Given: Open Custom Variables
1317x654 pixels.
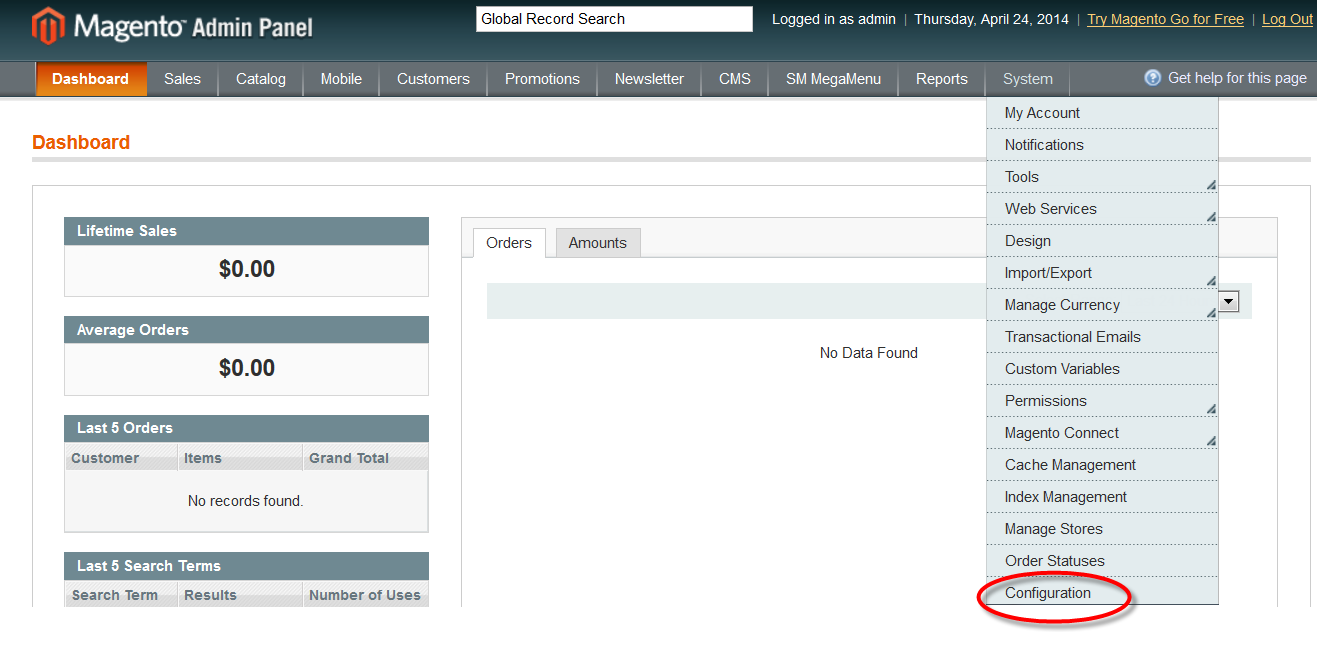Looking at the screenshot, I should point(1102,369).
